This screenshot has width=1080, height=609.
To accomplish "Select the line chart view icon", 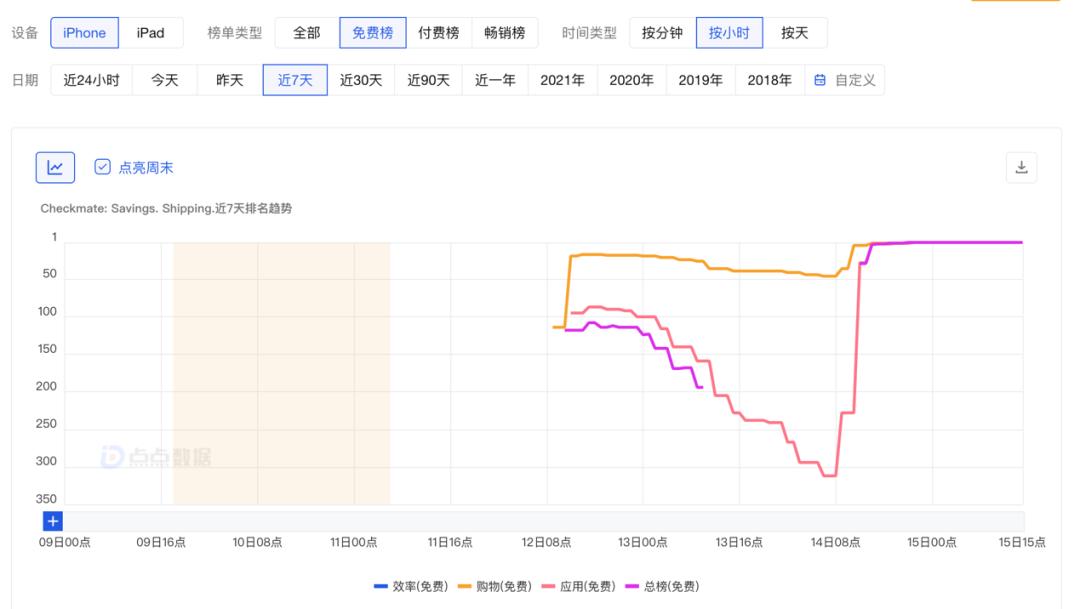I will click(55, 167).
